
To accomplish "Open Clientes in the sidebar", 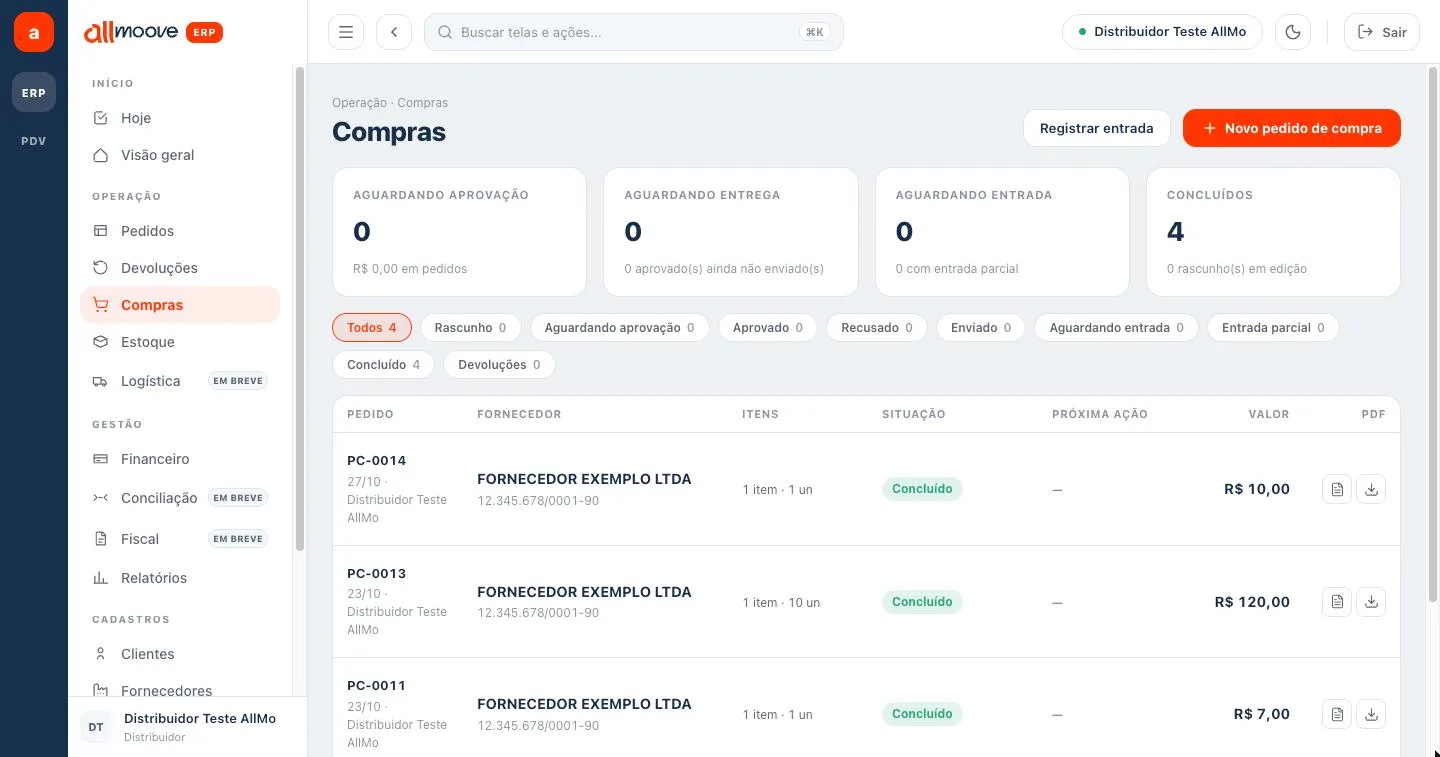I will pyautogui.click(x=180, y=654).
